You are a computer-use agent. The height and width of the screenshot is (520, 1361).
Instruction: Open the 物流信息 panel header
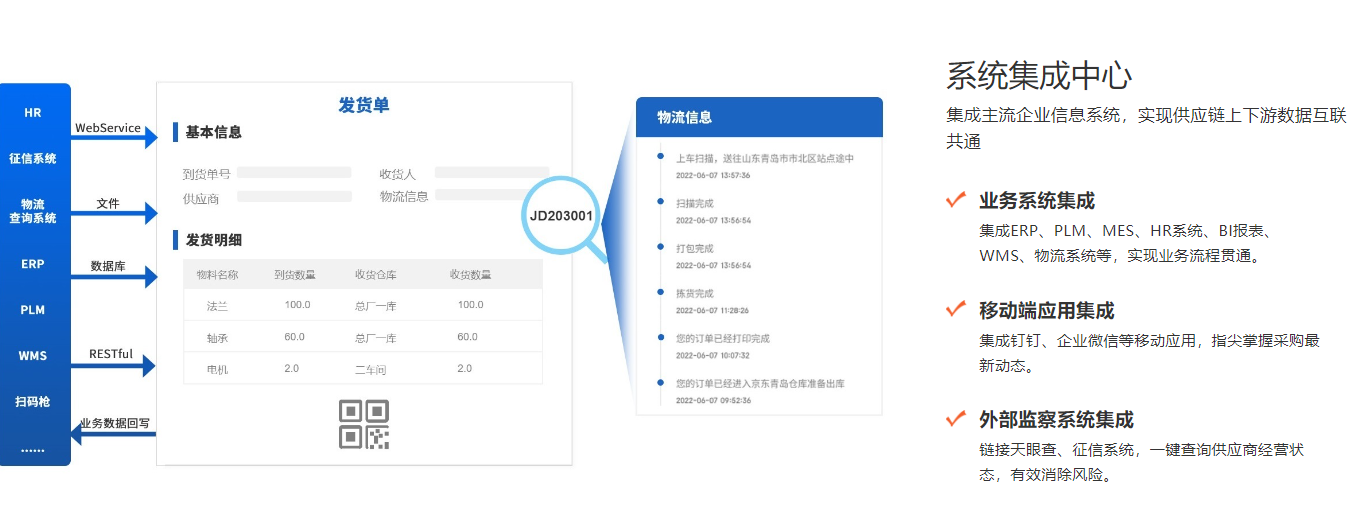(x=759, y=117)
